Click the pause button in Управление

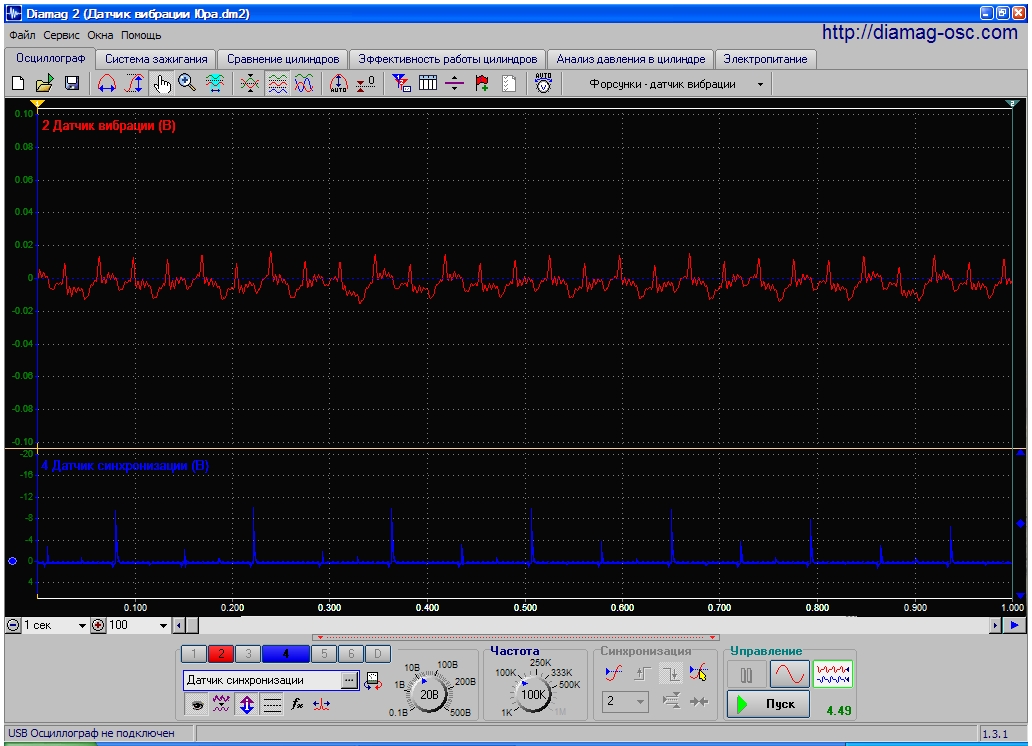point(746,675)
